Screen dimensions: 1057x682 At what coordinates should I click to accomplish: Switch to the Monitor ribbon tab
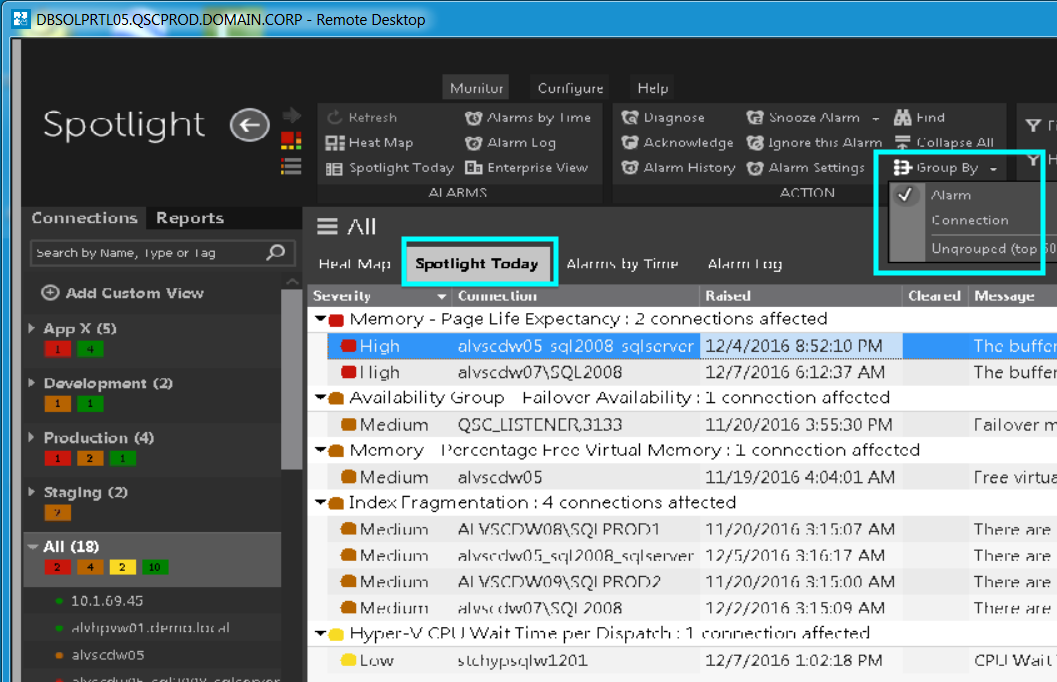pos(476,88)
